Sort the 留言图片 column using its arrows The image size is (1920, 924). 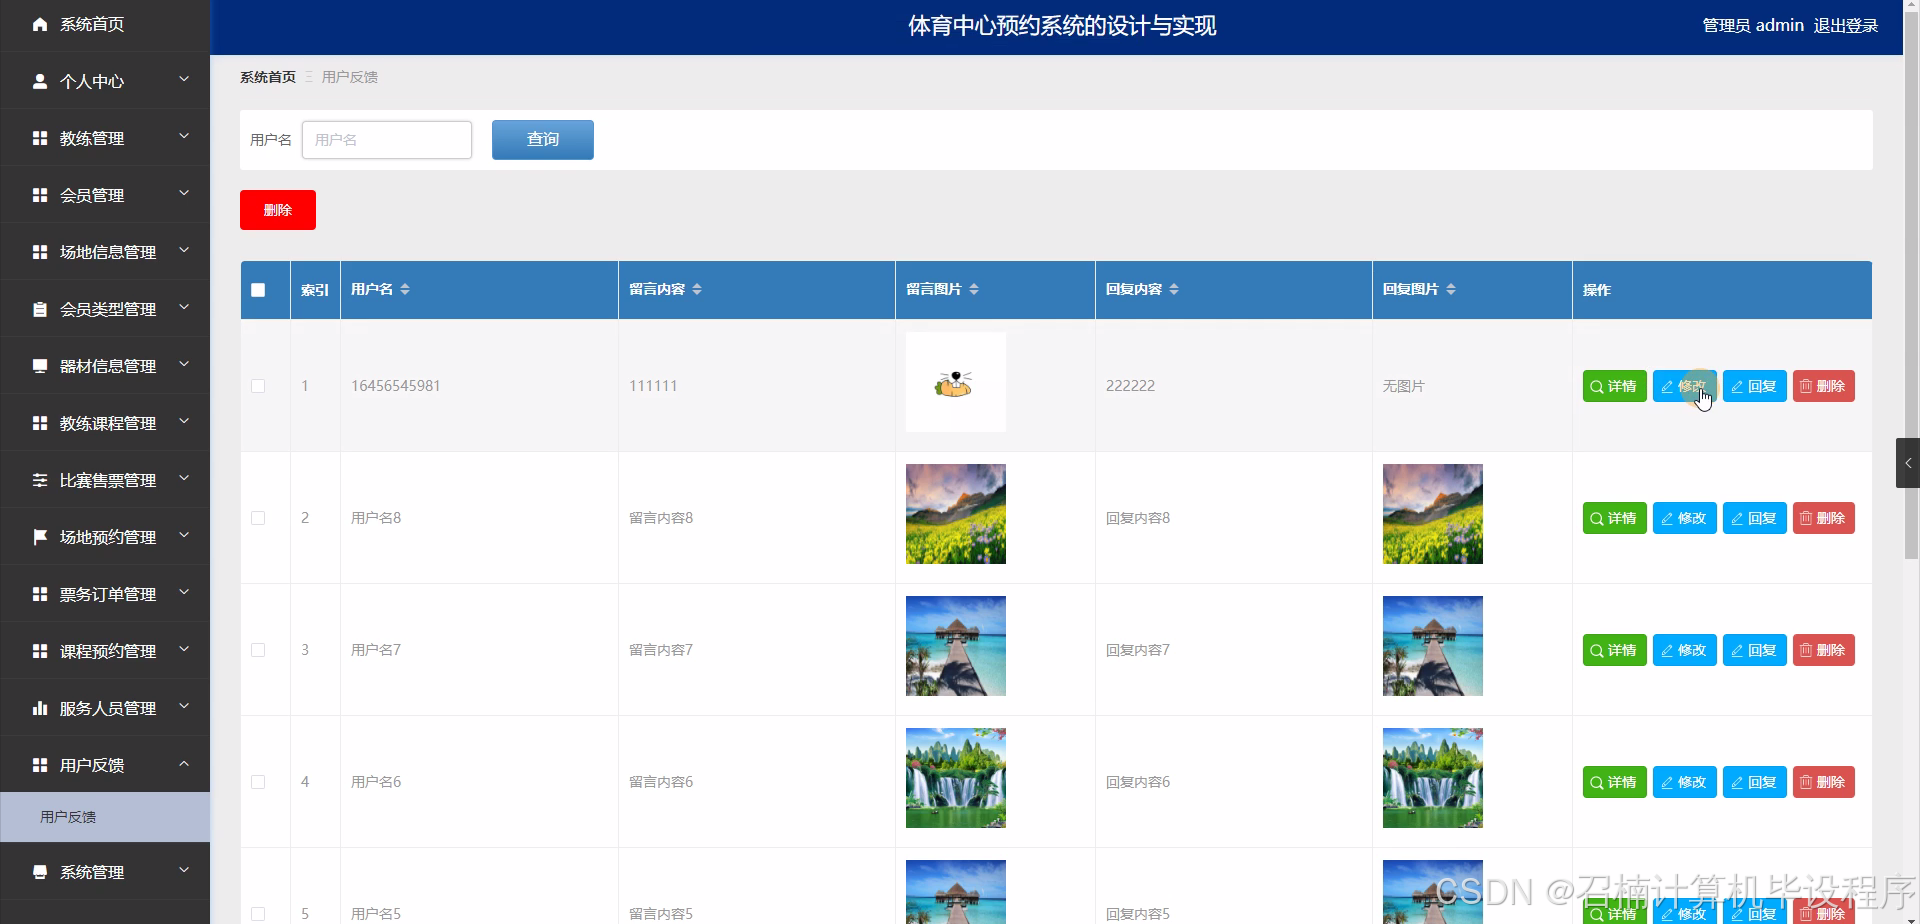click(974, 289)
